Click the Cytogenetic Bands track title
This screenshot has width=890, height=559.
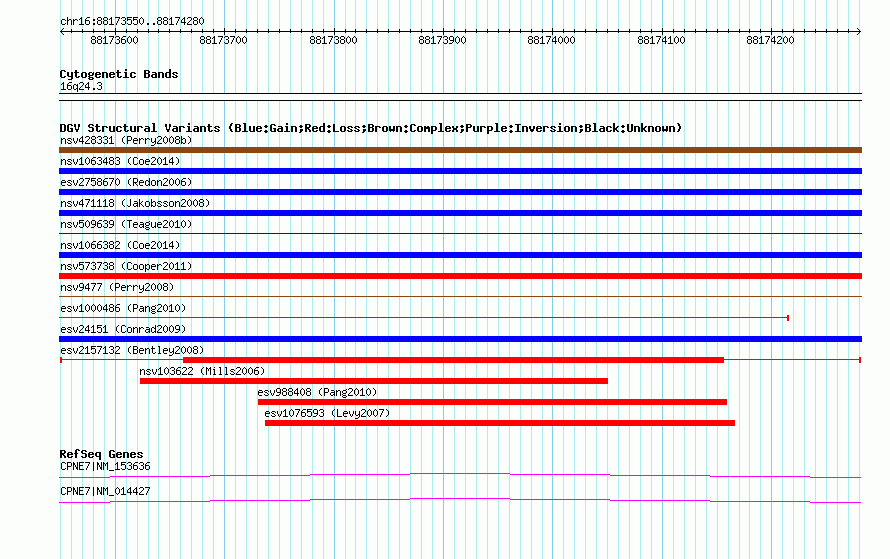point(119,74)
